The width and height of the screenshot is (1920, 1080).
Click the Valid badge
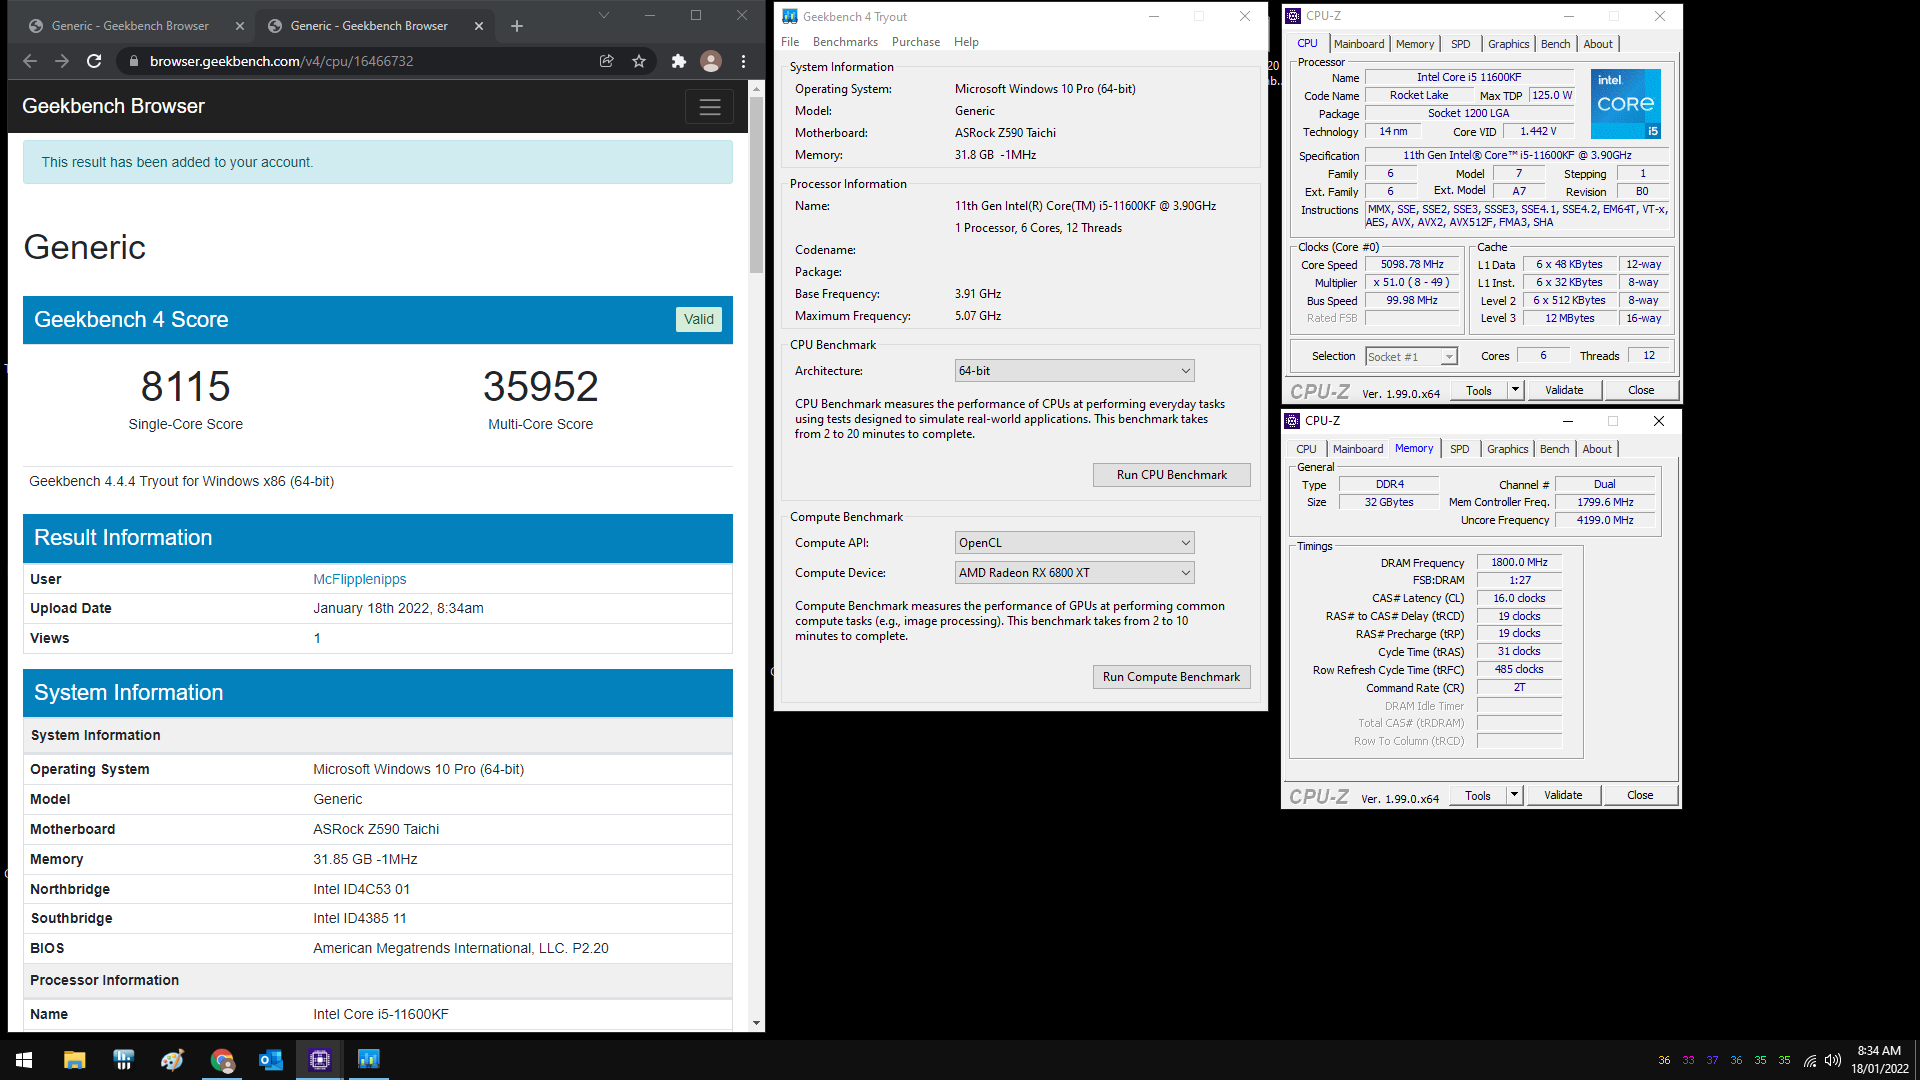pos(699,319)
